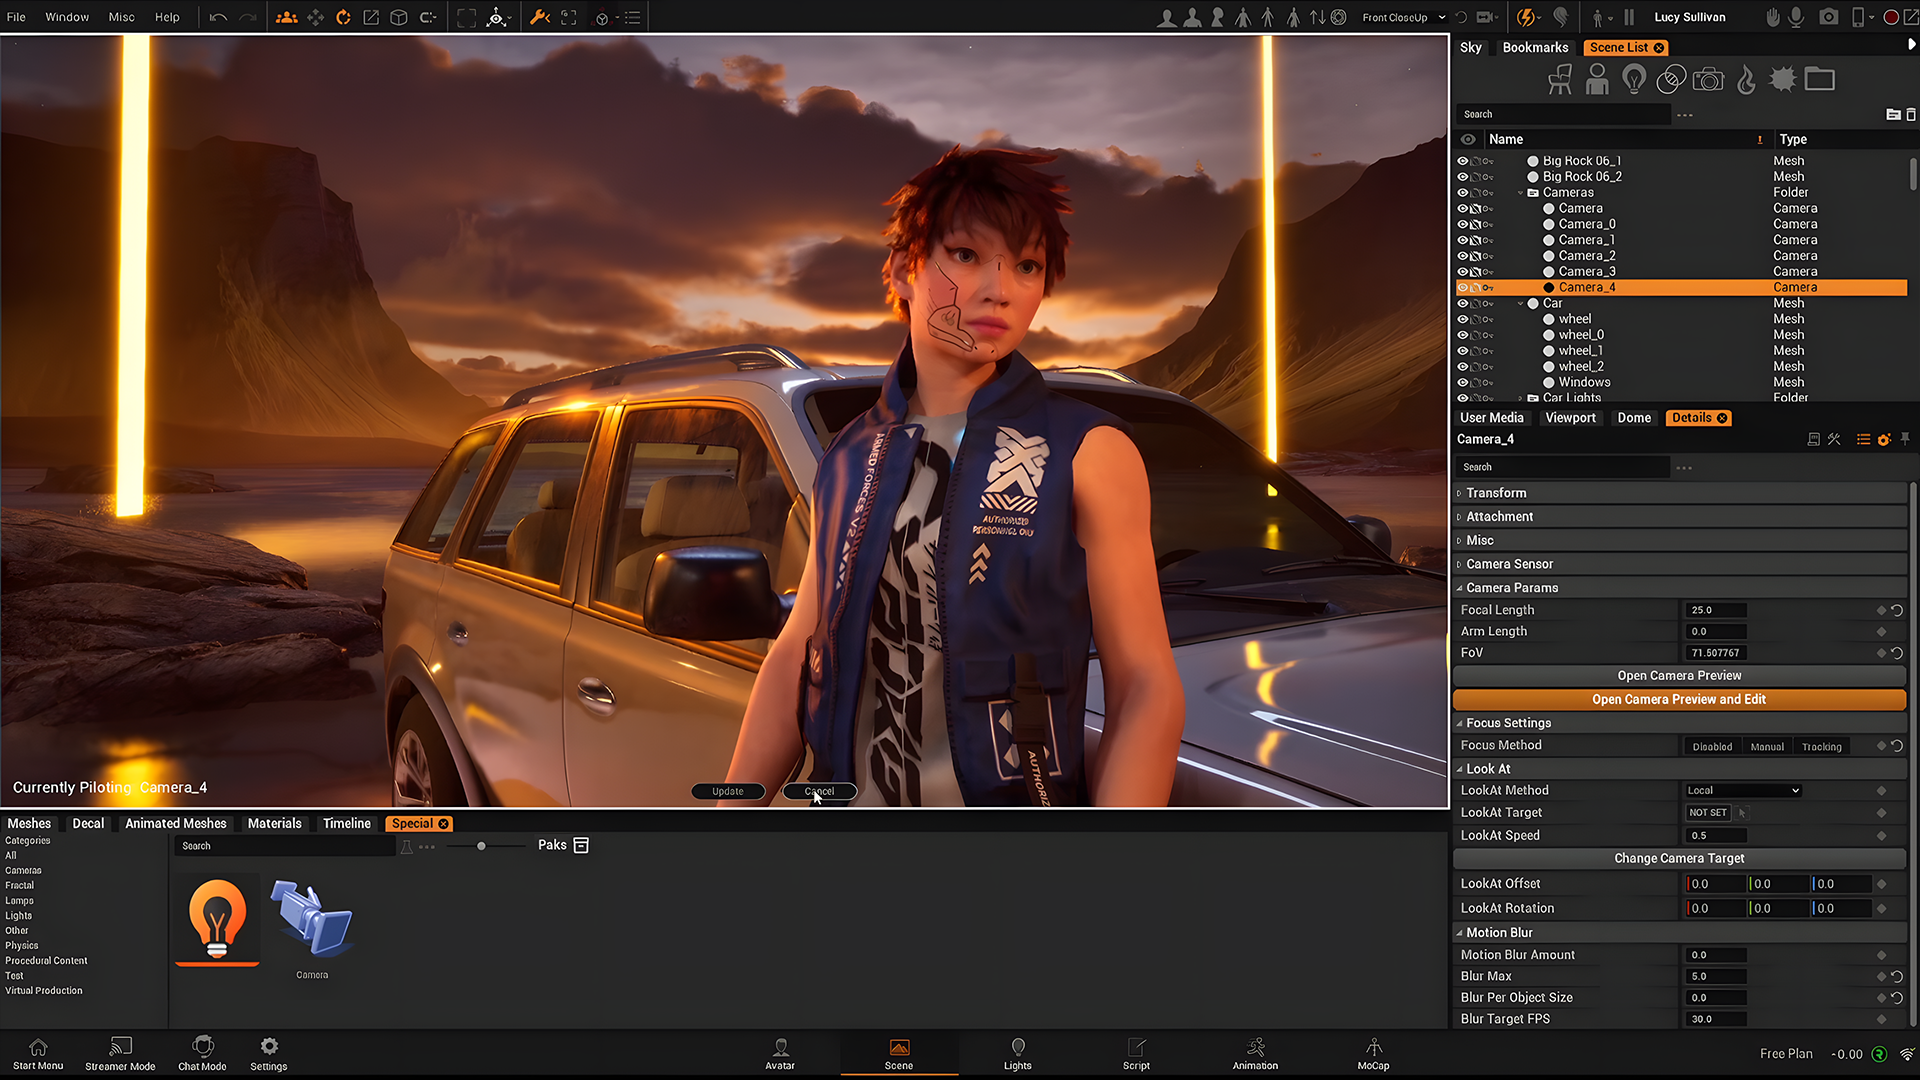Image resolution: width=1920 pixels, height=1080 pixels.
Task: Open Chat Mode in bottom bar
Action: [202, 1053]
